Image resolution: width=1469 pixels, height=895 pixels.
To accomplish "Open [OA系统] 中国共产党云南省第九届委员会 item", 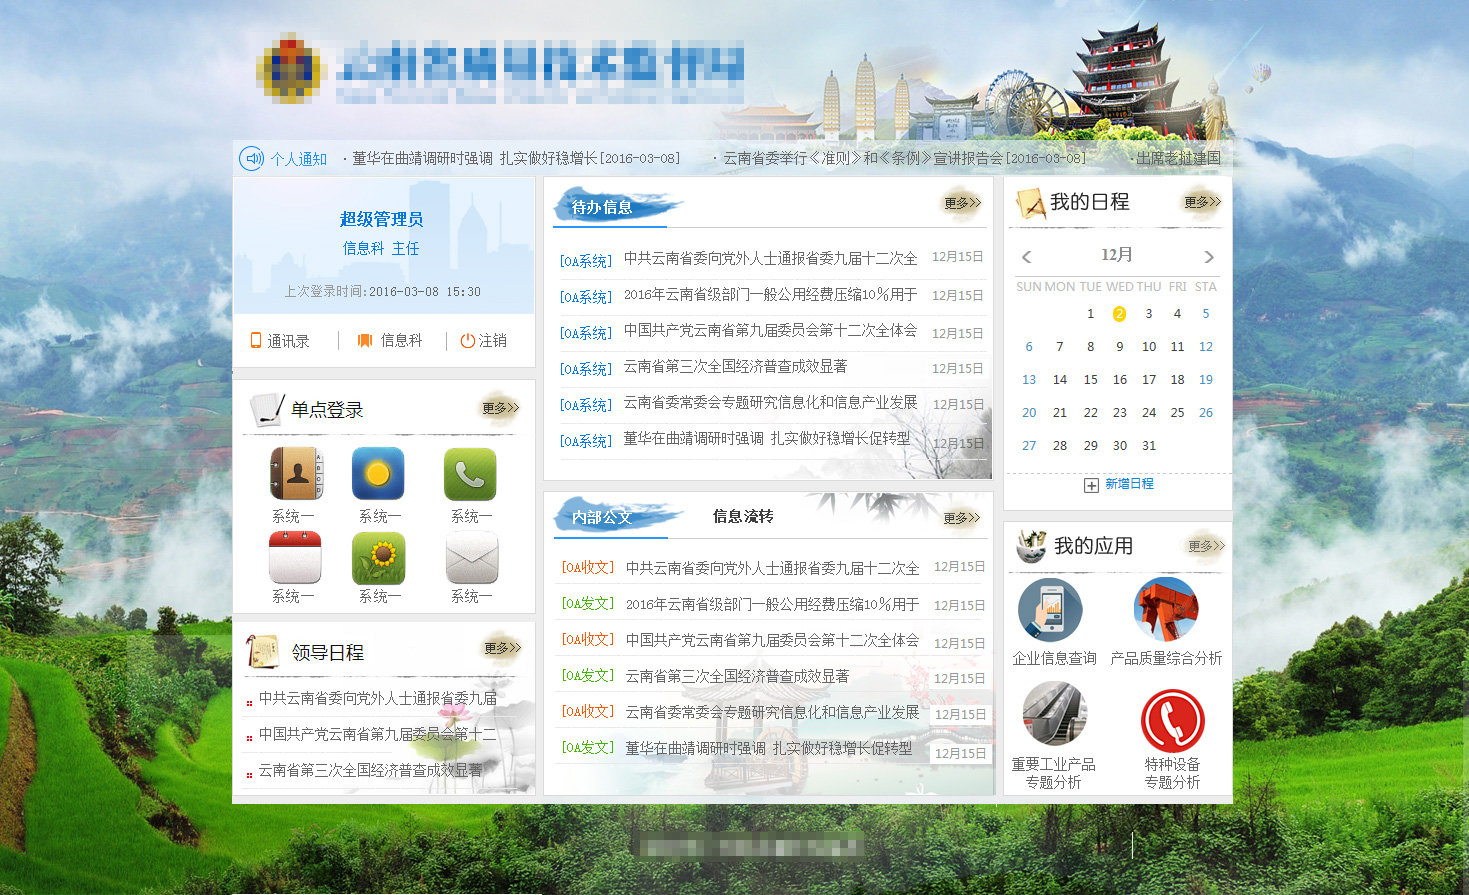I will 771,331.
